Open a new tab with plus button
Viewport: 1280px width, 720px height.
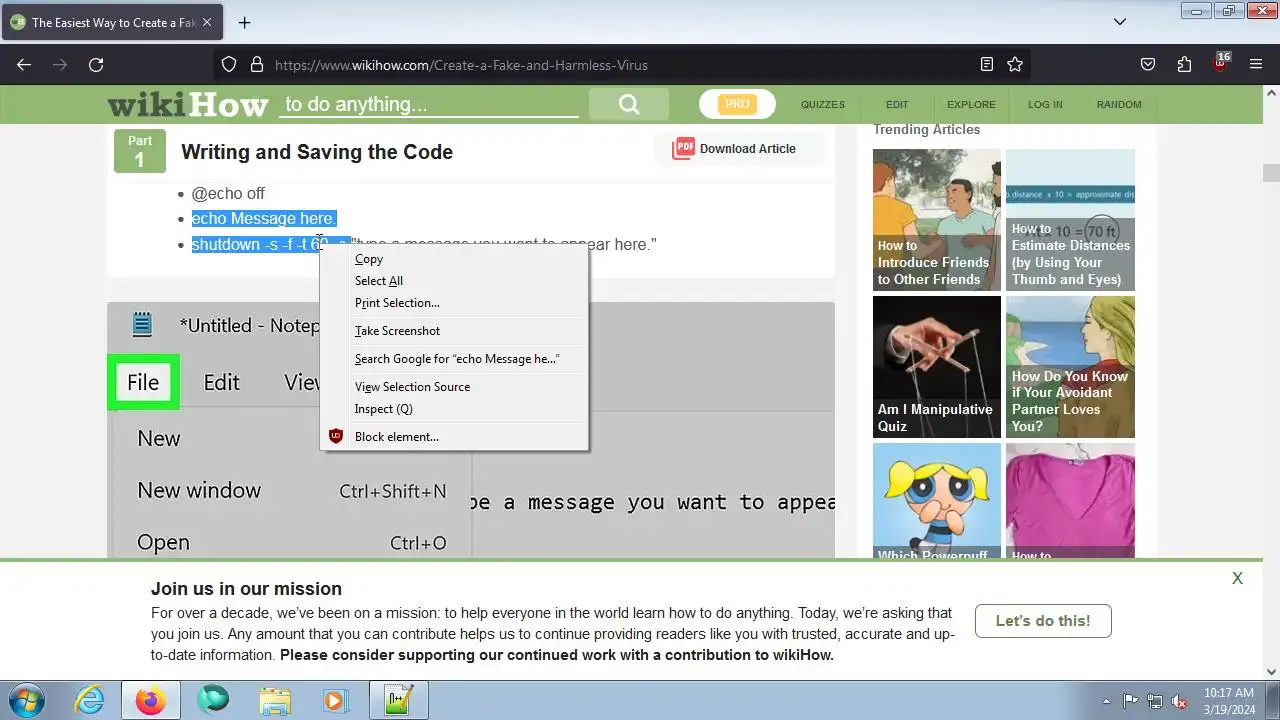tap(244, 22)
